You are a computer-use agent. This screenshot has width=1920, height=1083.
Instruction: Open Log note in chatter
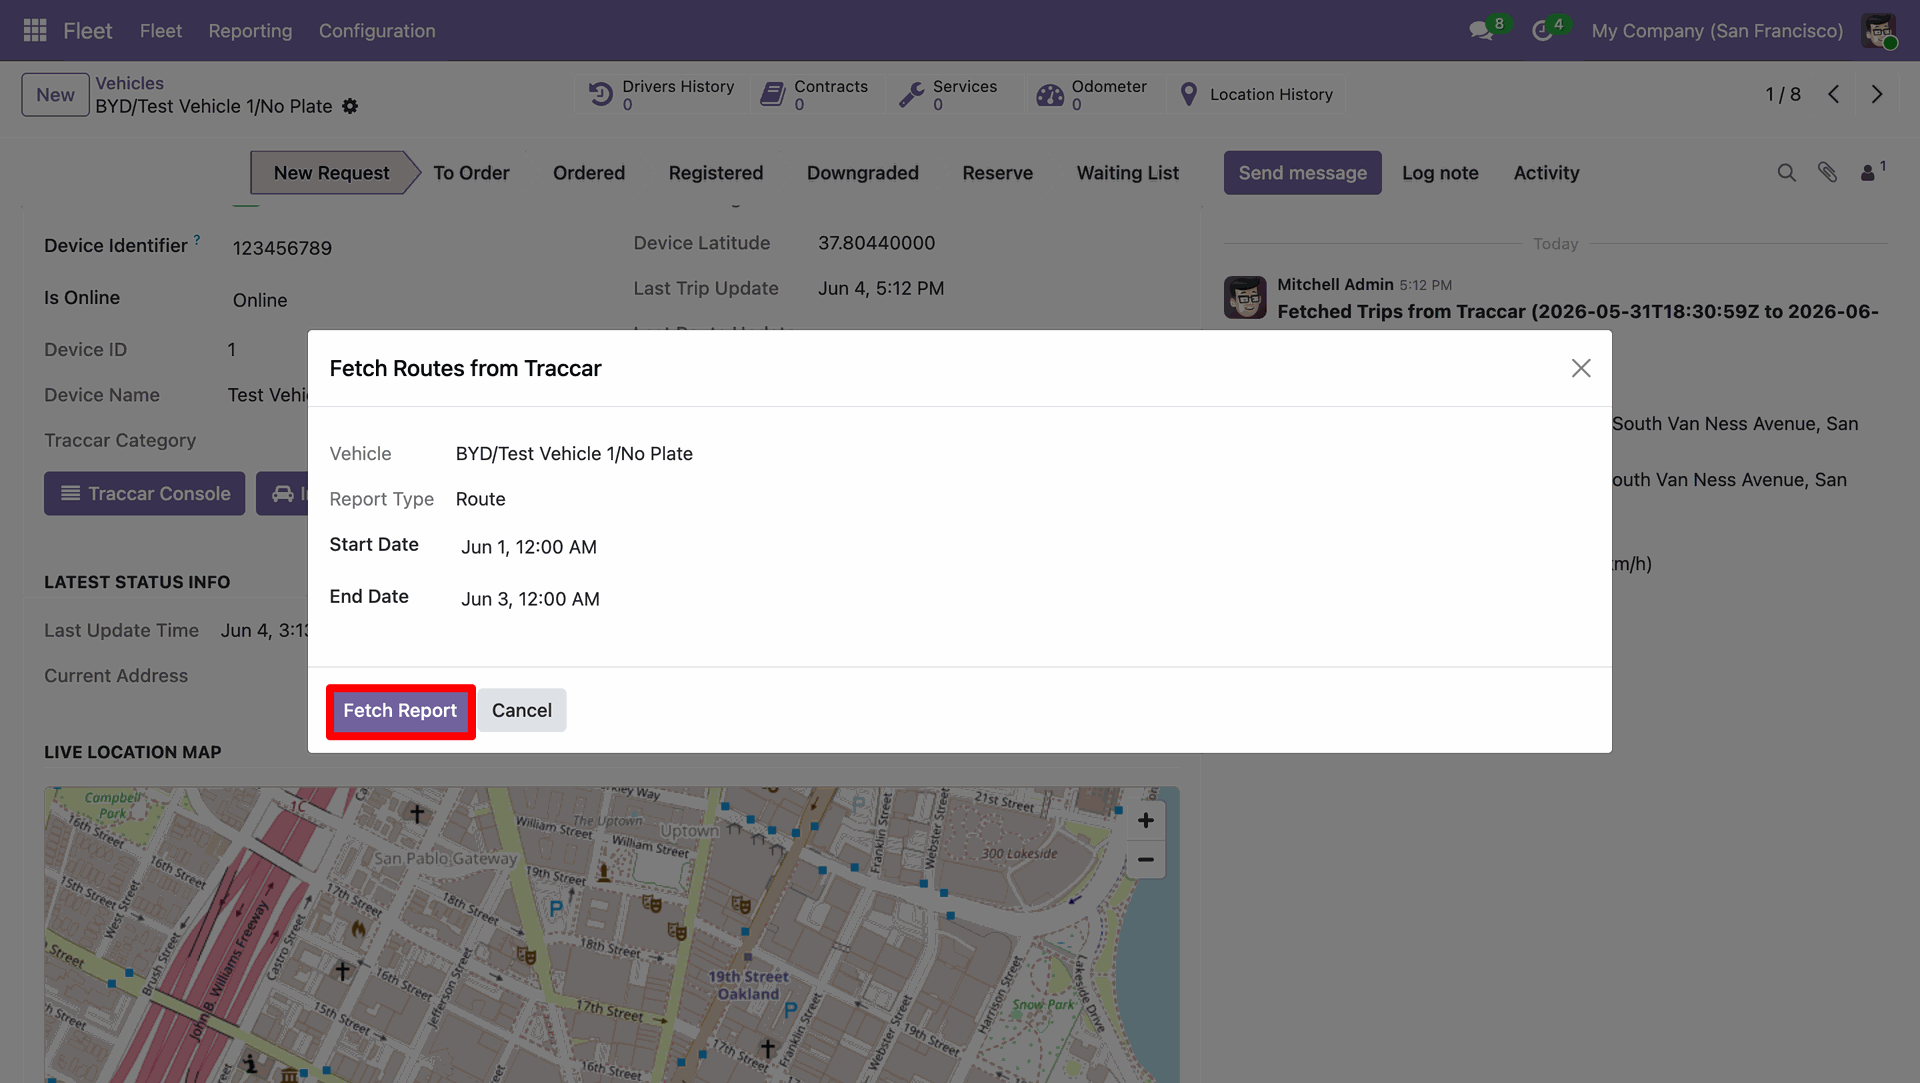1440,173
